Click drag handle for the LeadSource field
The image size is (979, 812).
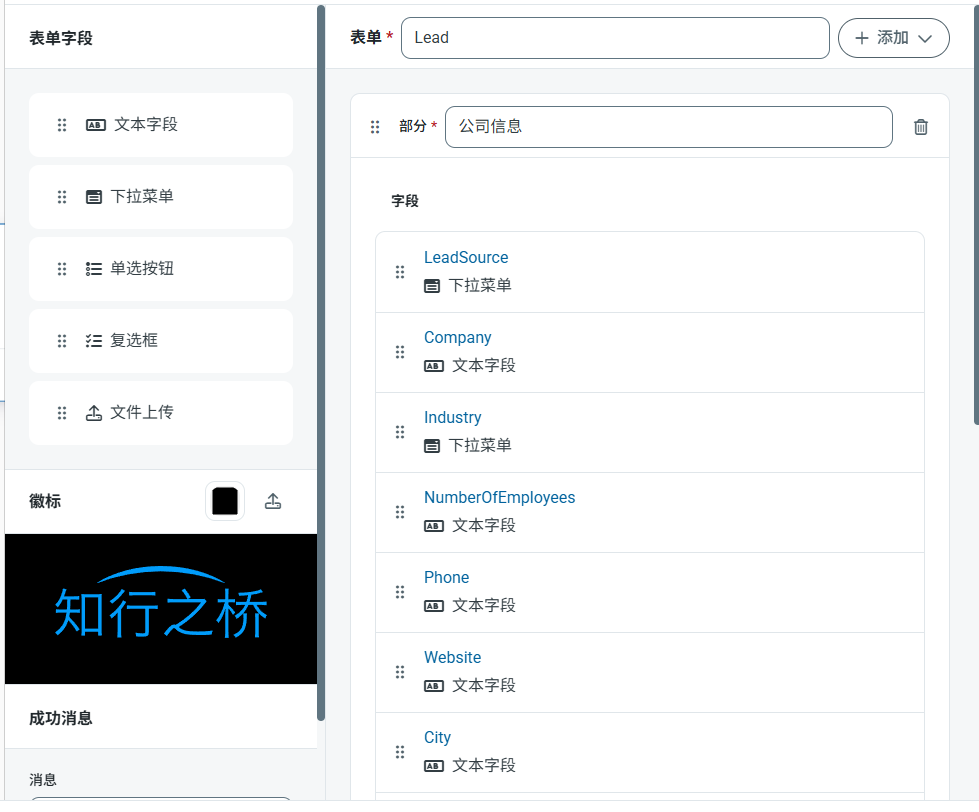coord(400,272)
